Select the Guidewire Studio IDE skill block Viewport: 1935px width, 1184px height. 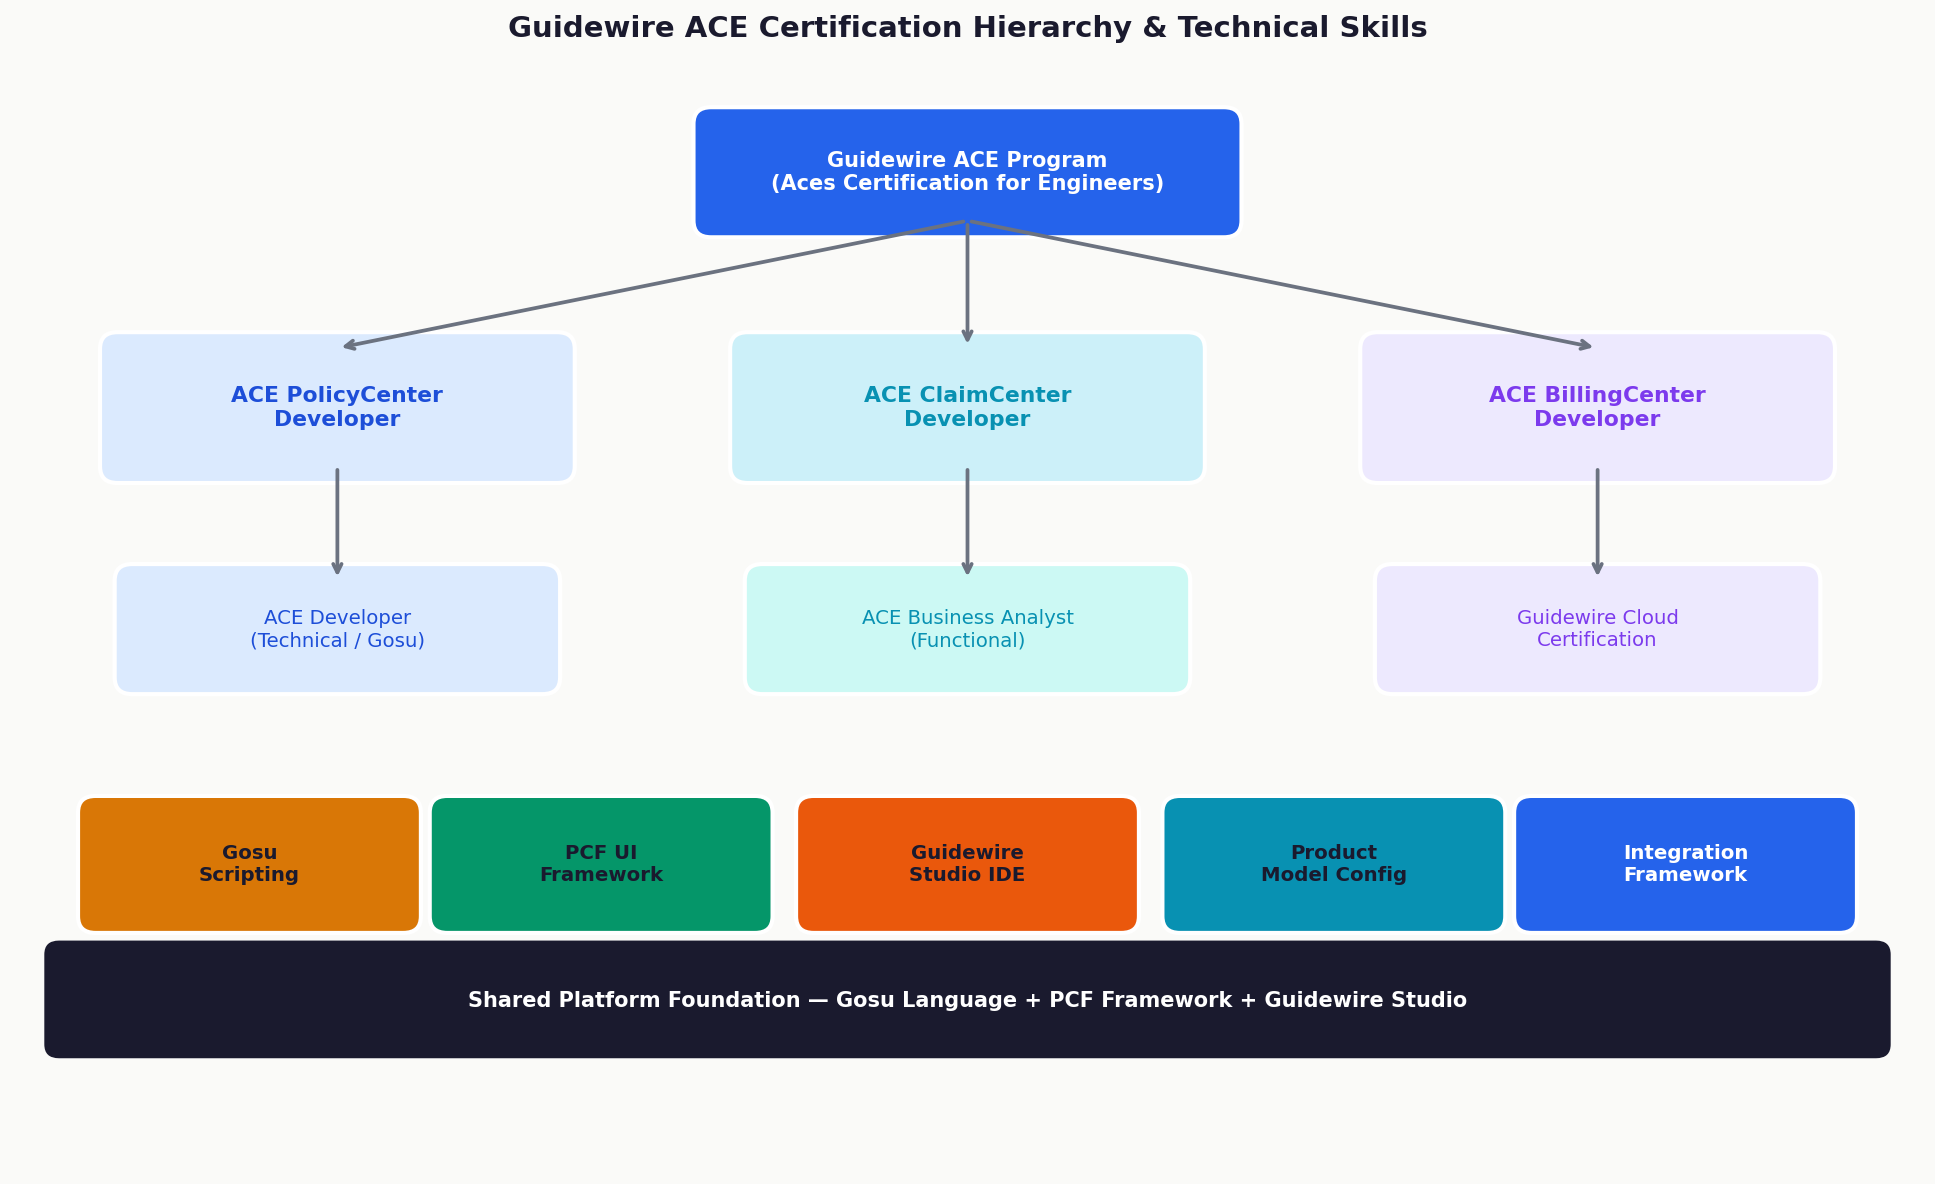click(x=967, y=864)
